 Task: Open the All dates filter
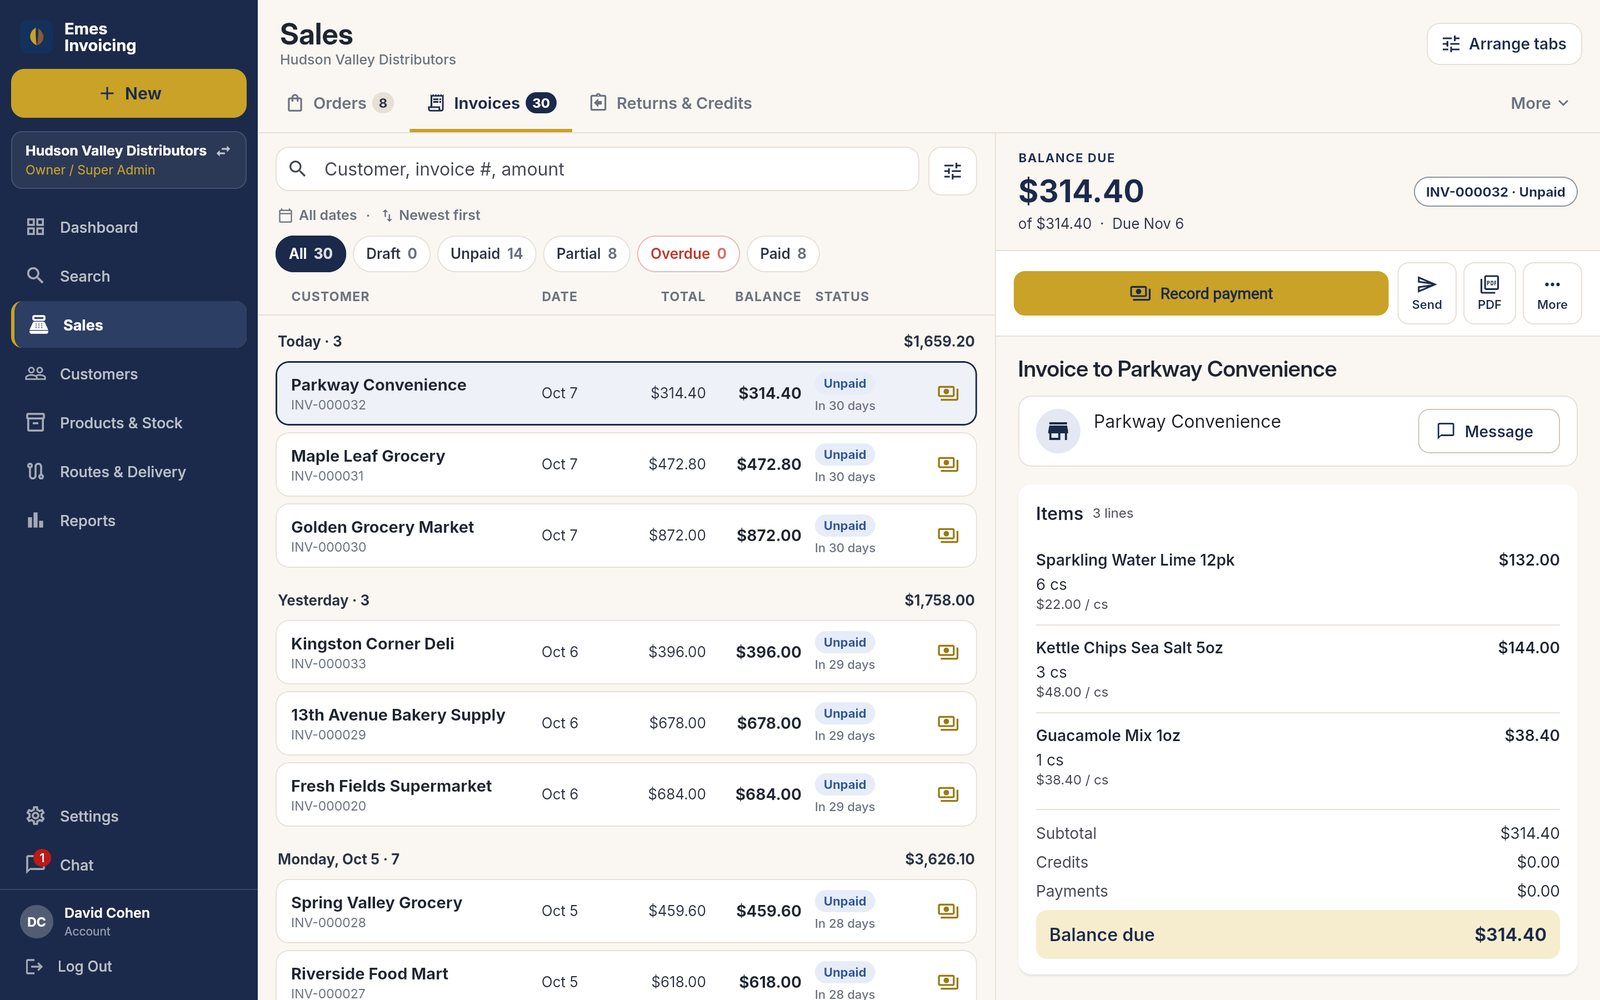pyautogui.click(x=317, y=215)
